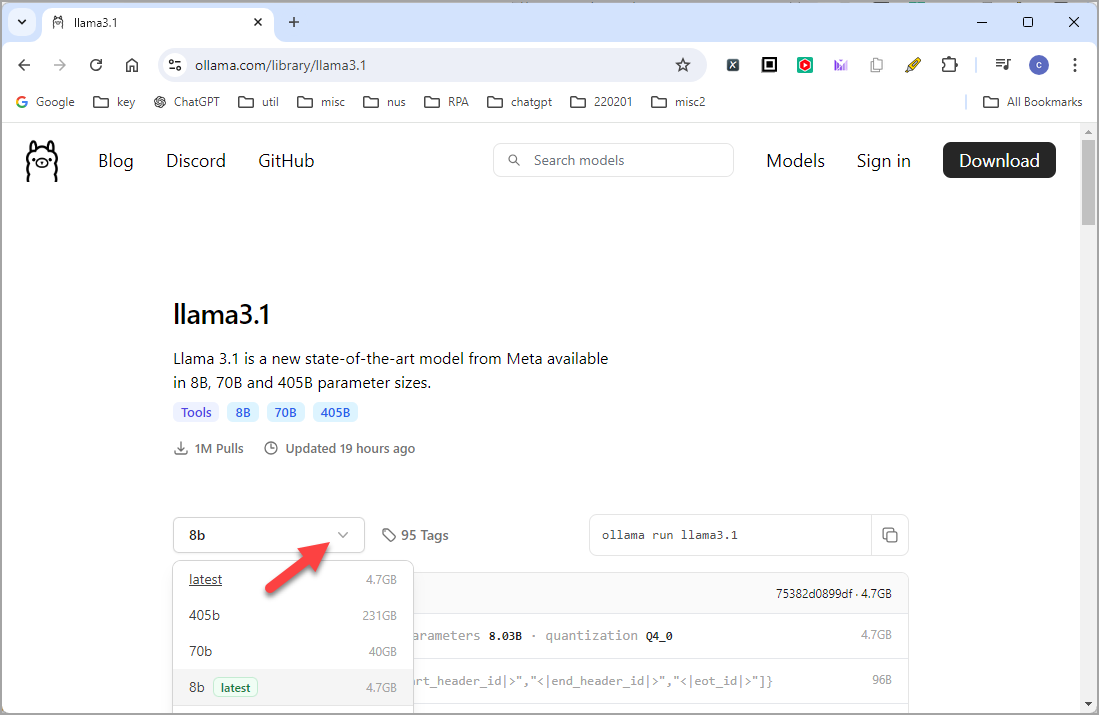
Task: Click the quantization Q4_0 text
Action: tap(609, 636)
